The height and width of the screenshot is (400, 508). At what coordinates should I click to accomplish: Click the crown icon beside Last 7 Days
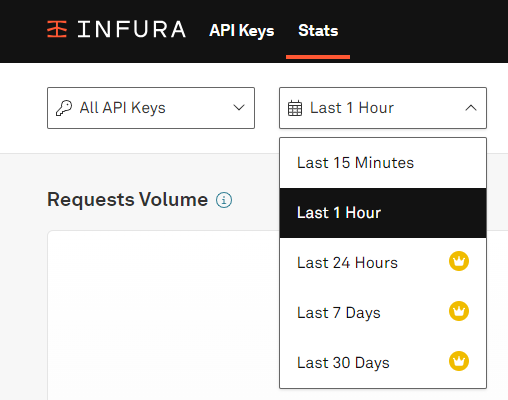point(459,311)
